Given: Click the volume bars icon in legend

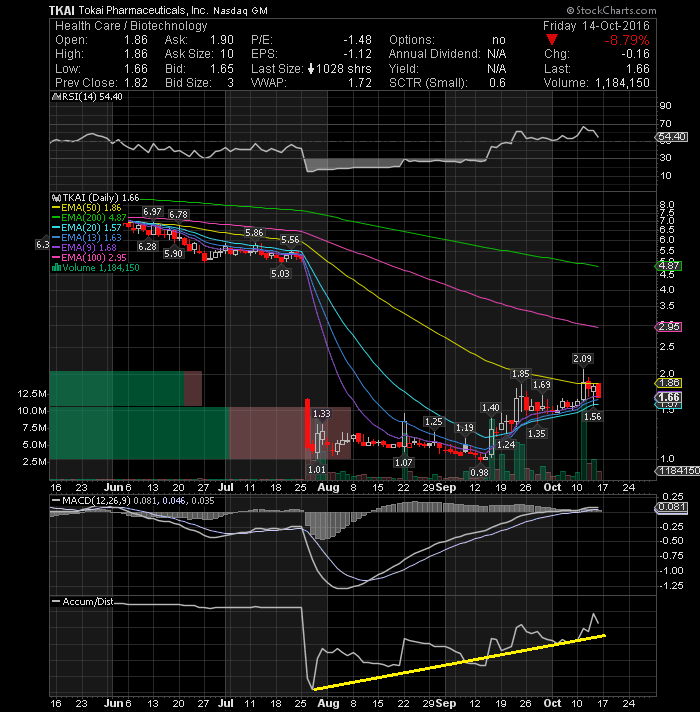Looking at the screenshot, I should pyautogui.click(x=56, y=268).
